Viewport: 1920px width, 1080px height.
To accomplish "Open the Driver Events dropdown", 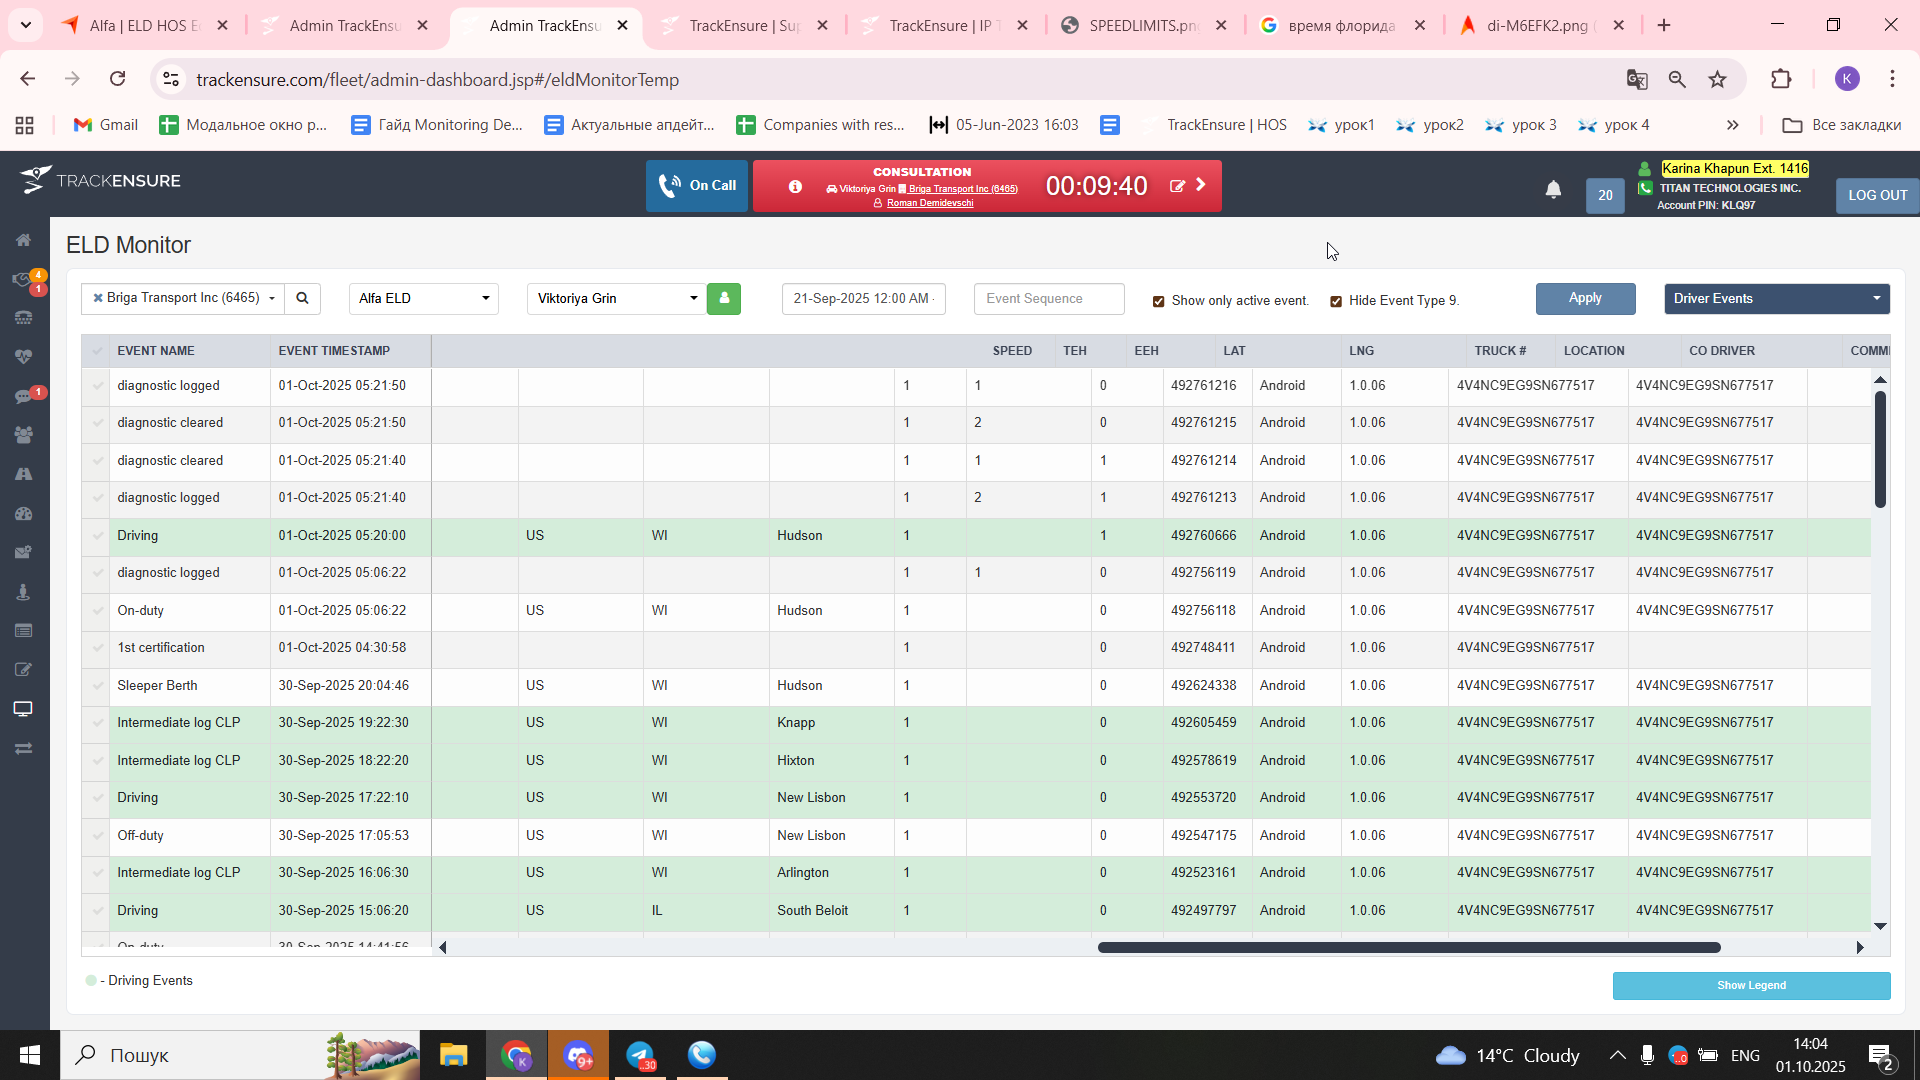I will [x=1776, y=298].
